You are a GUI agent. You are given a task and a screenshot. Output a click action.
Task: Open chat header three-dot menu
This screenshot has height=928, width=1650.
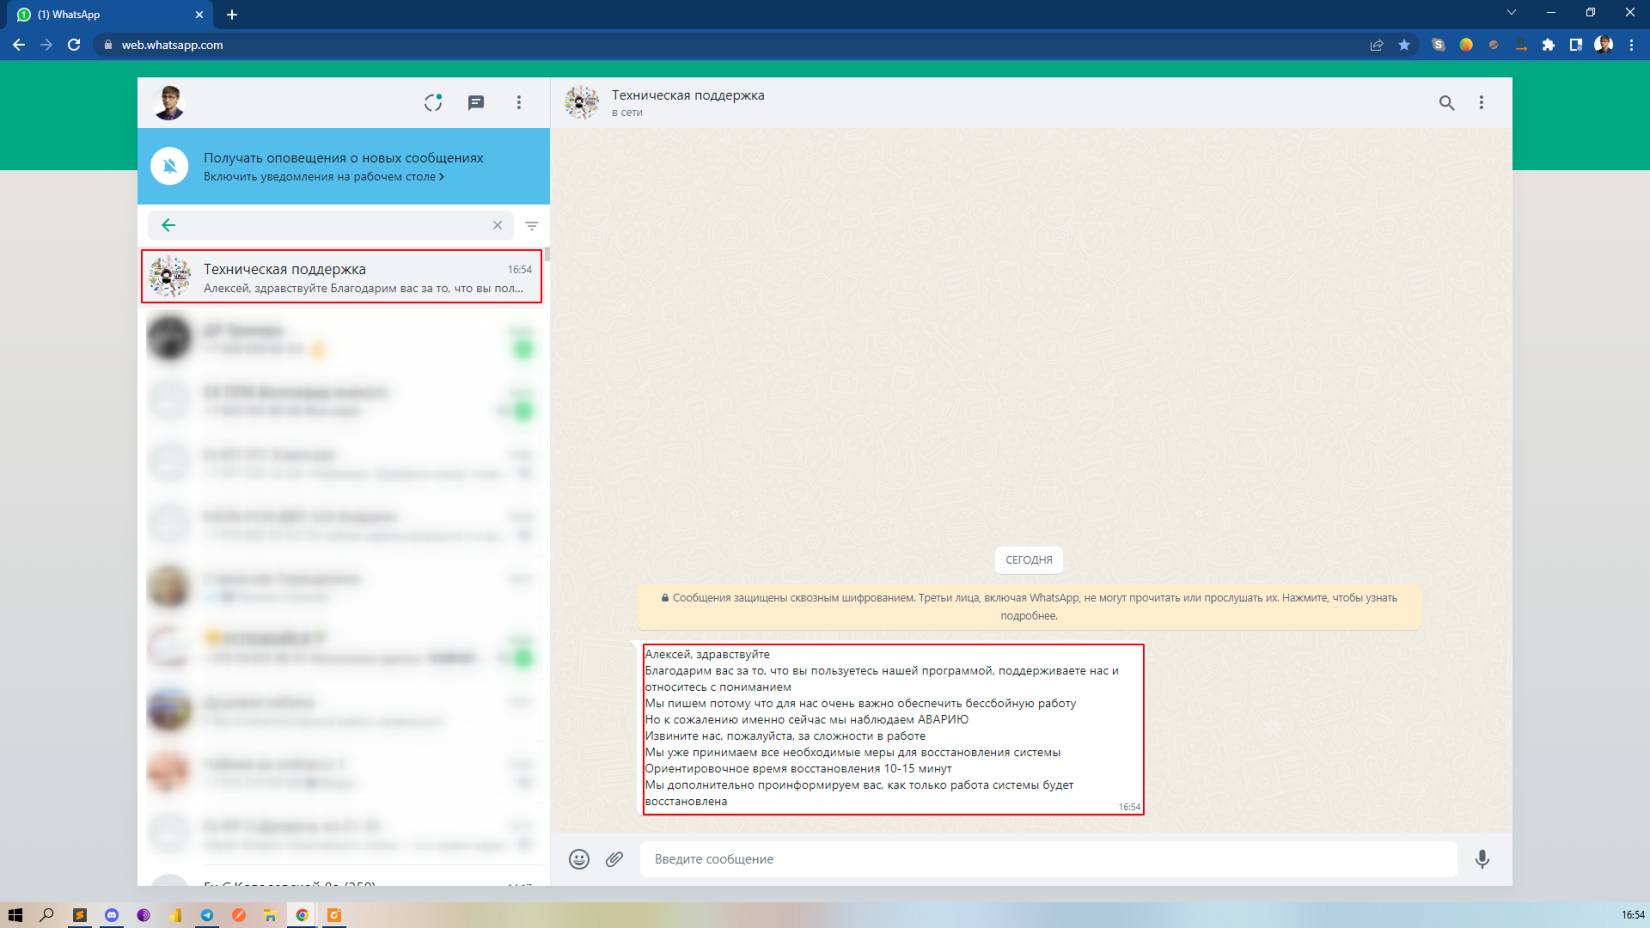1481,103
